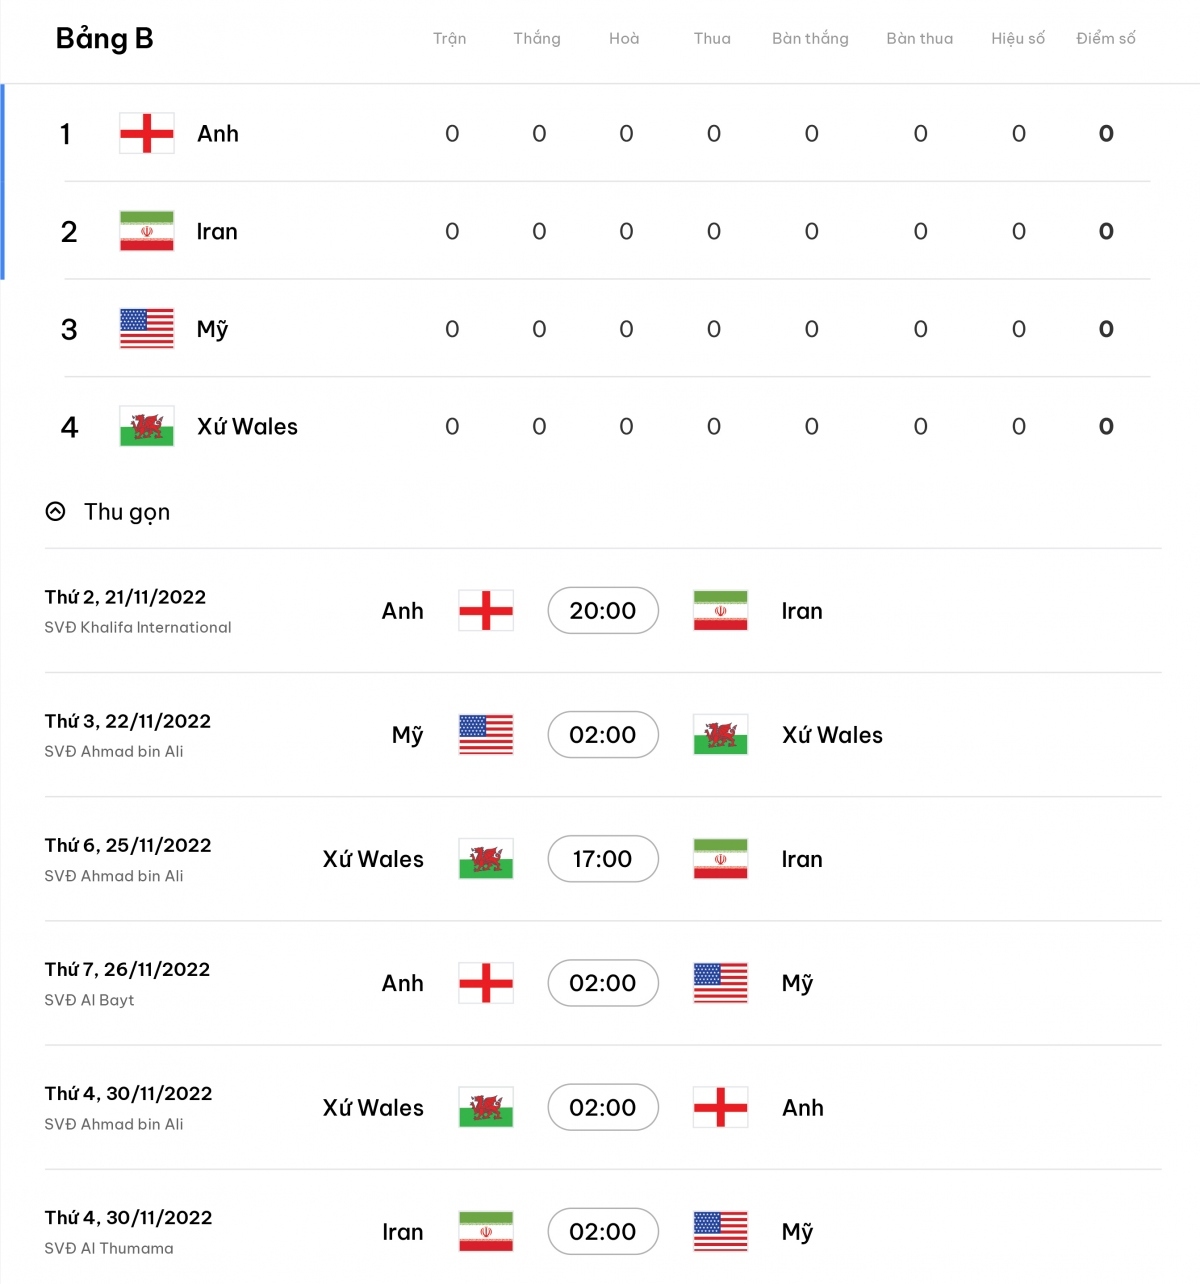Open Iran team name in standings
The image size is (1200, 1284).
click(x=217, y=232)
